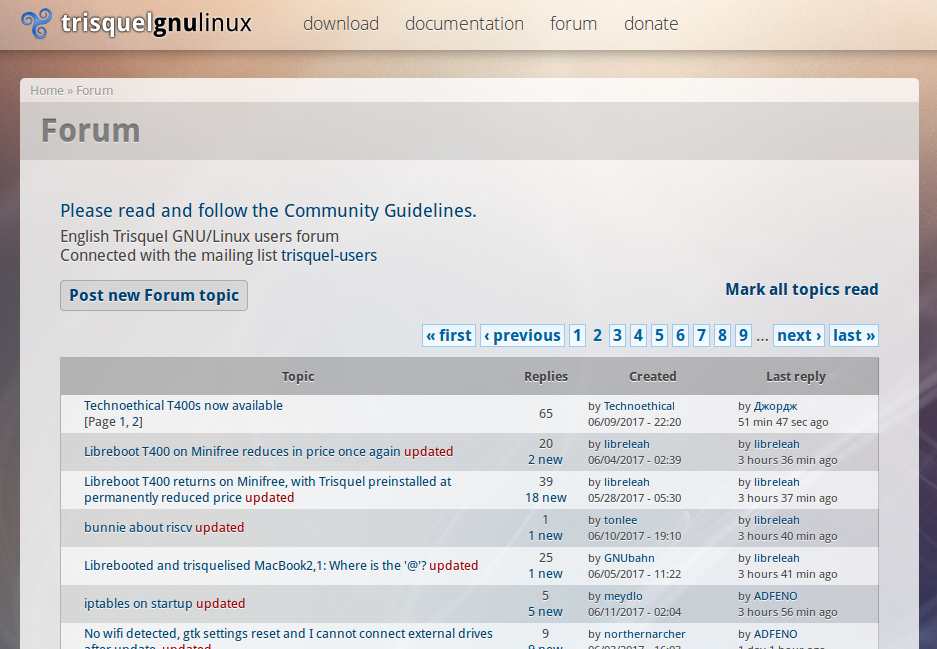The height and width of the screenshot is (649, 937).
Task: Select page 5 in the pager
Action: [659, 335]
